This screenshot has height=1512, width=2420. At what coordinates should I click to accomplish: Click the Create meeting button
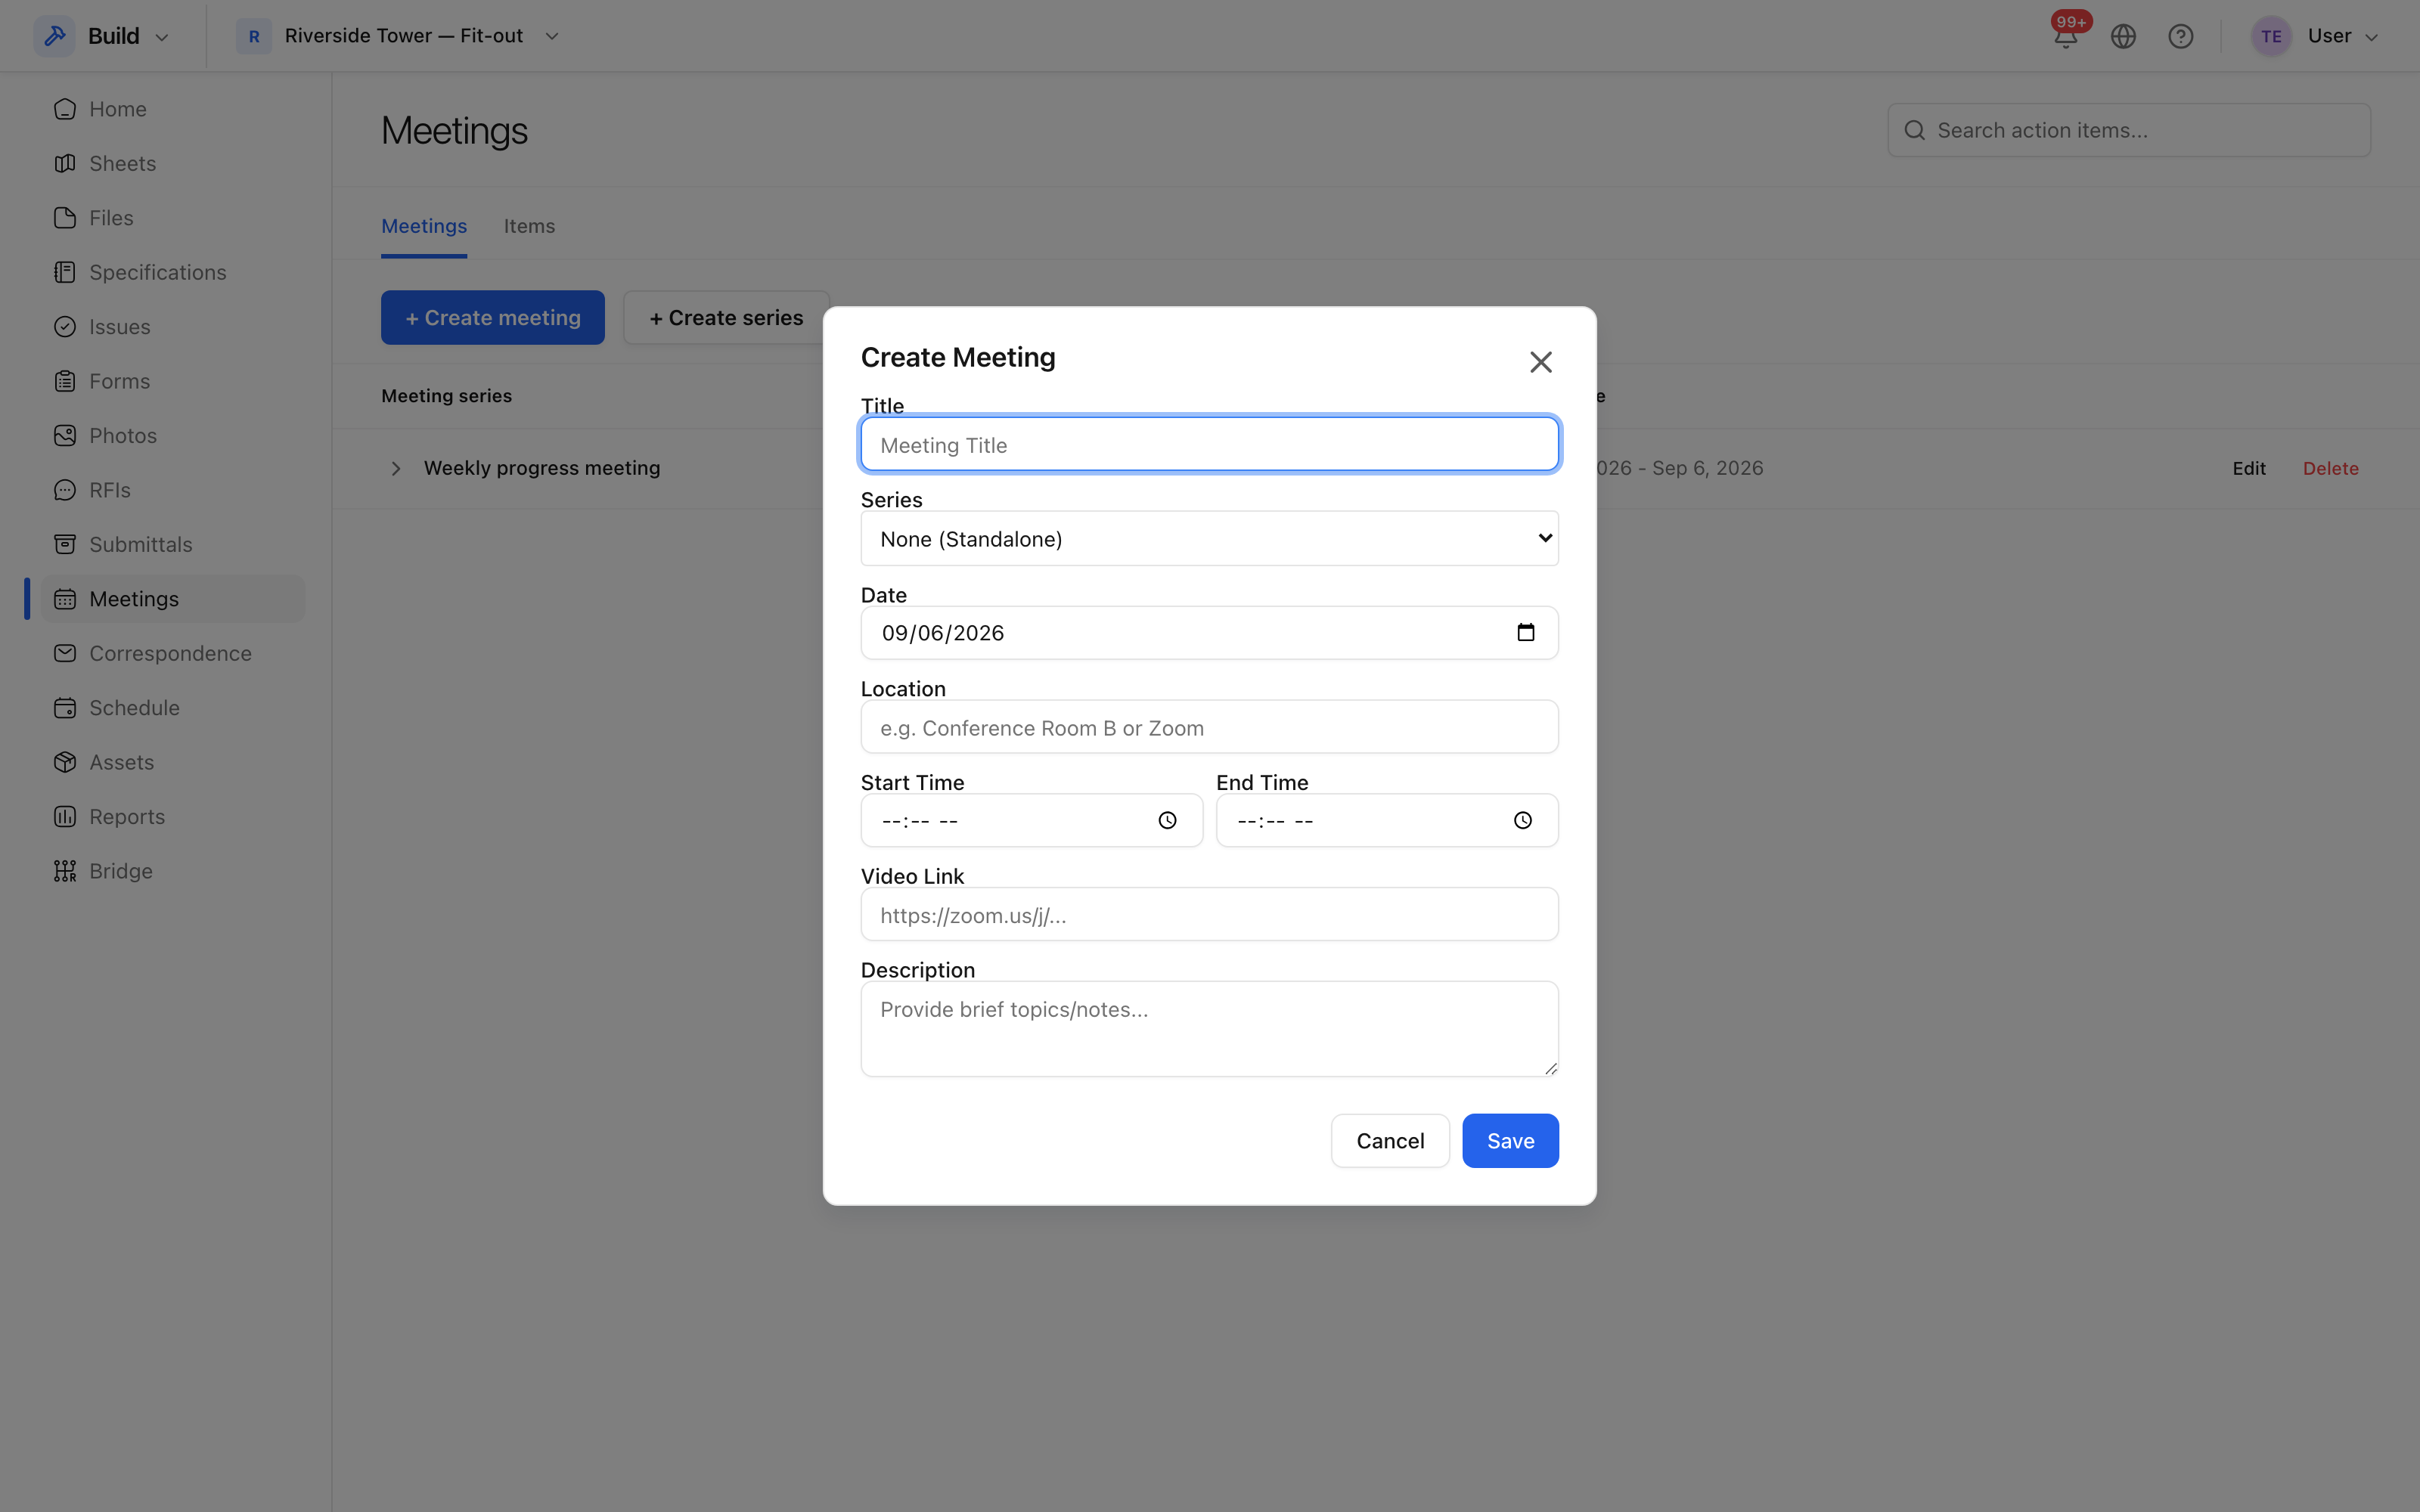(x=492, y=317)
